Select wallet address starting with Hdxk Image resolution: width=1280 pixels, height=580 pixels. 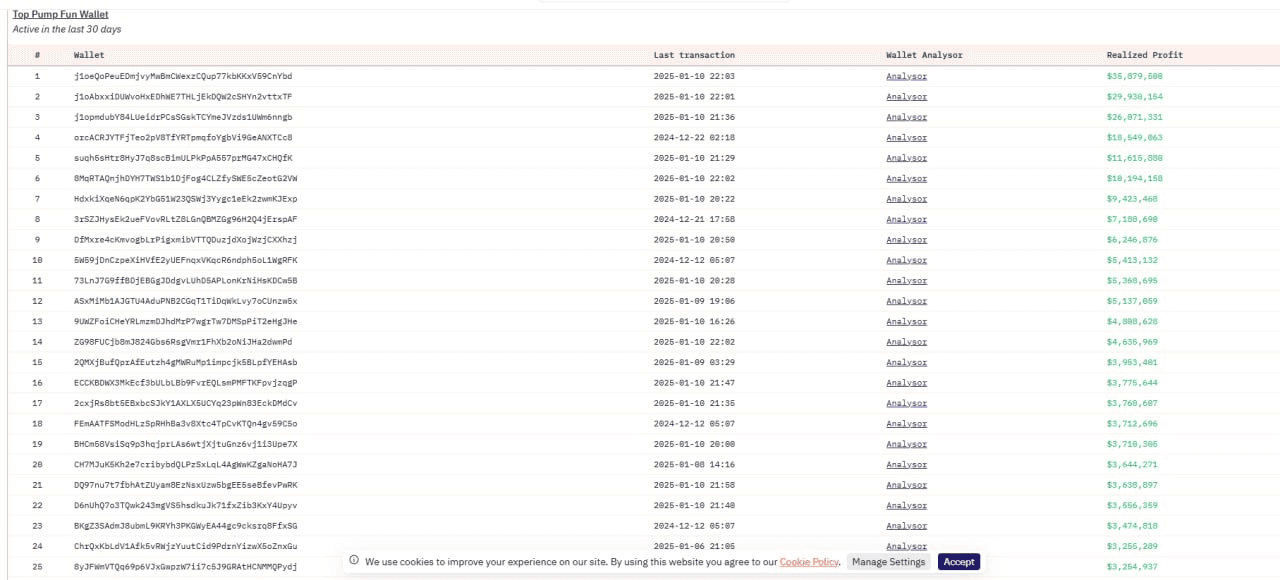point(185,199)
